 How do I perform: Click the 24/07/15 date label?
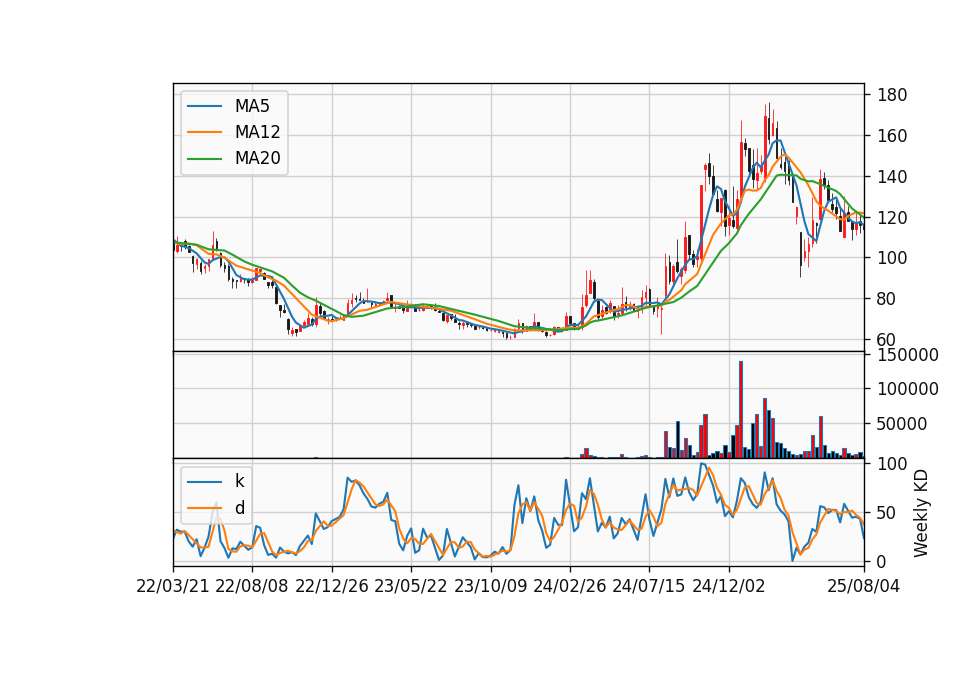click(x=649, y=586)
